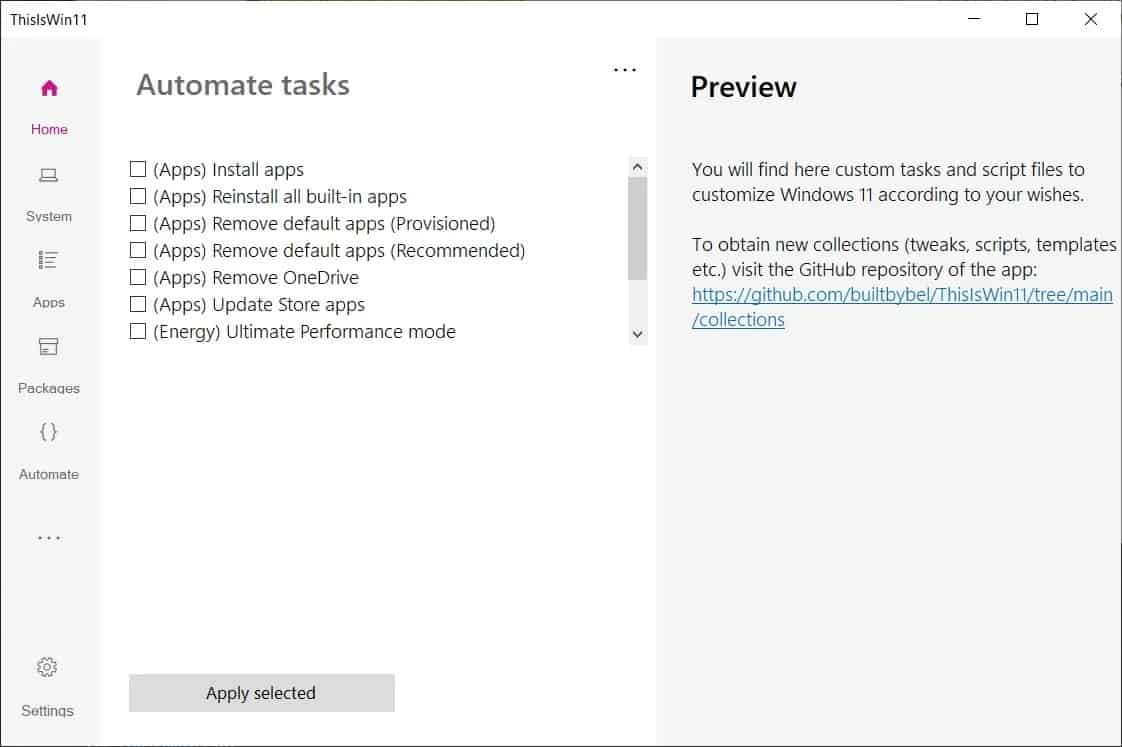Check Ultimate Performance mode
Image resolution: width=1122 pixels, height=747 pixels.
click(x=138, y=331)
